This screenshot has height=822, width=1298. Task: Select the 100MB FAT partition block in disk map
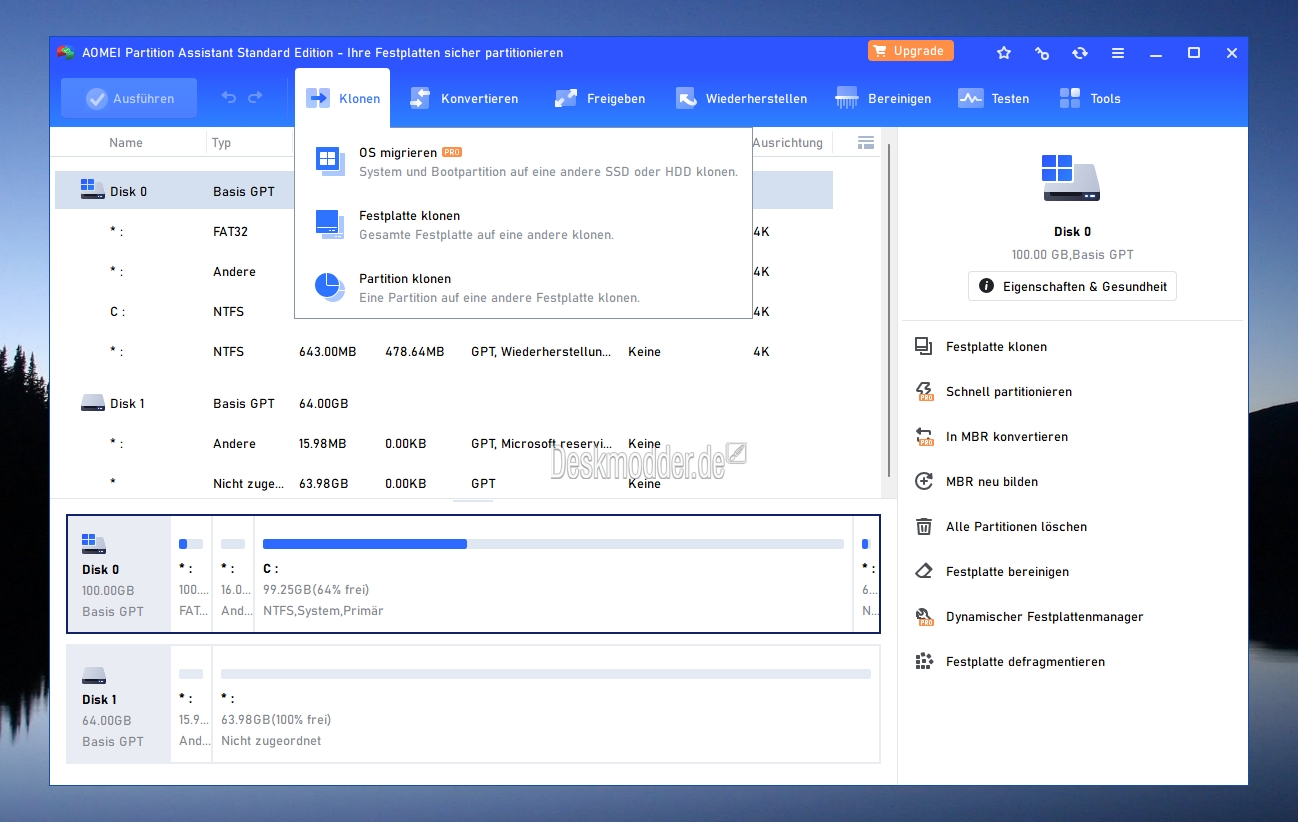(191, 574)
